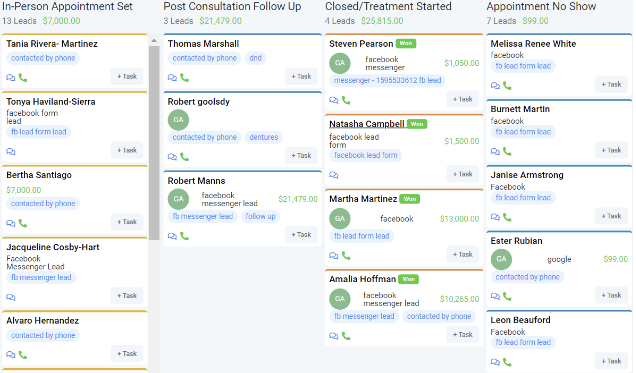Add task to Robert Manns card
Image resolution: width=636 pixels, height=373 pixels.
[x=301, y=234]
